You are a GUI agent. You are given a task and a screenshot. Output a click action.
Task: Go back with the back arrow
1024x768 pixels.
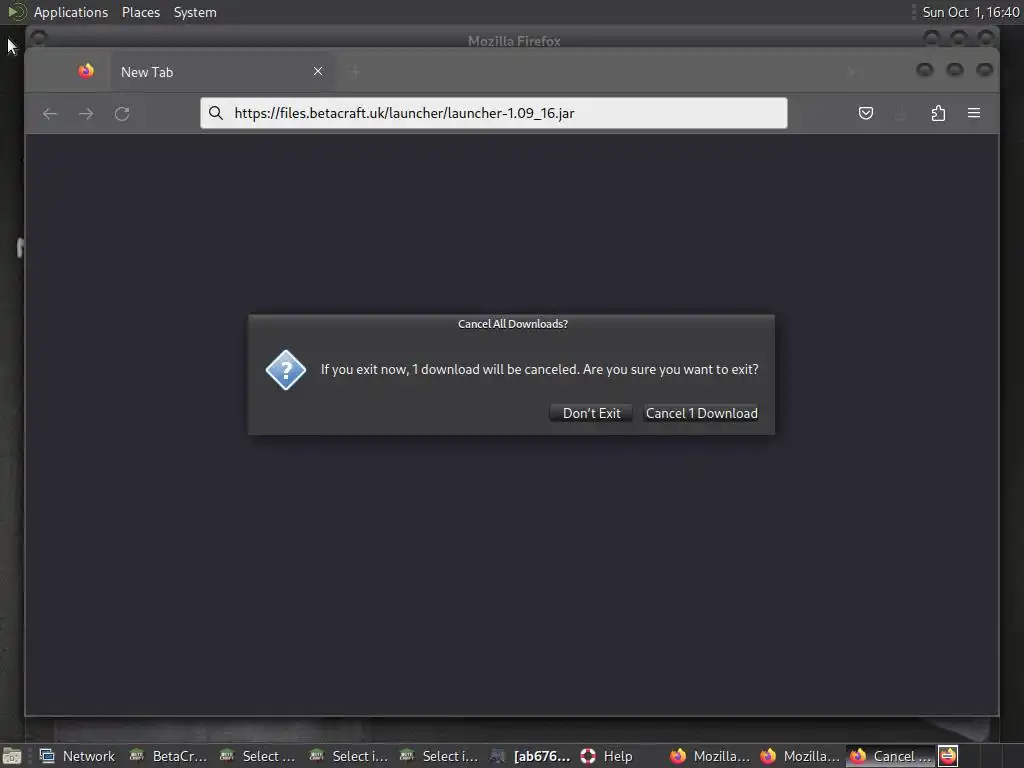pos(50,114)
